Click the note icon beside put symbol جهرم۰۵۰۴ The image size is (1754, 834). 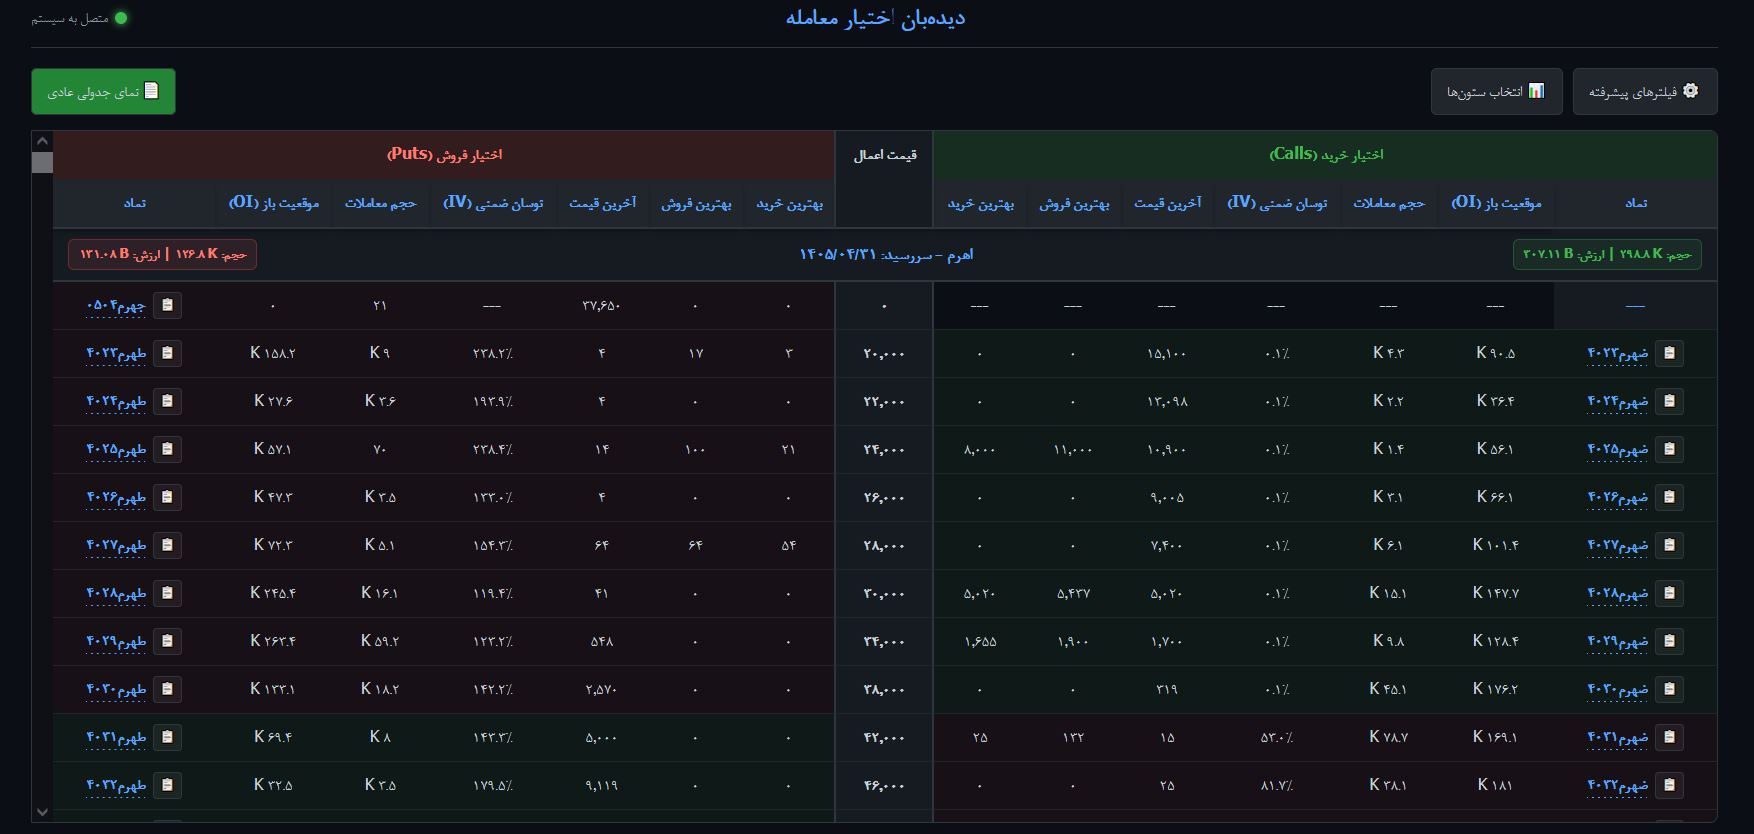(x=167, y=305)
